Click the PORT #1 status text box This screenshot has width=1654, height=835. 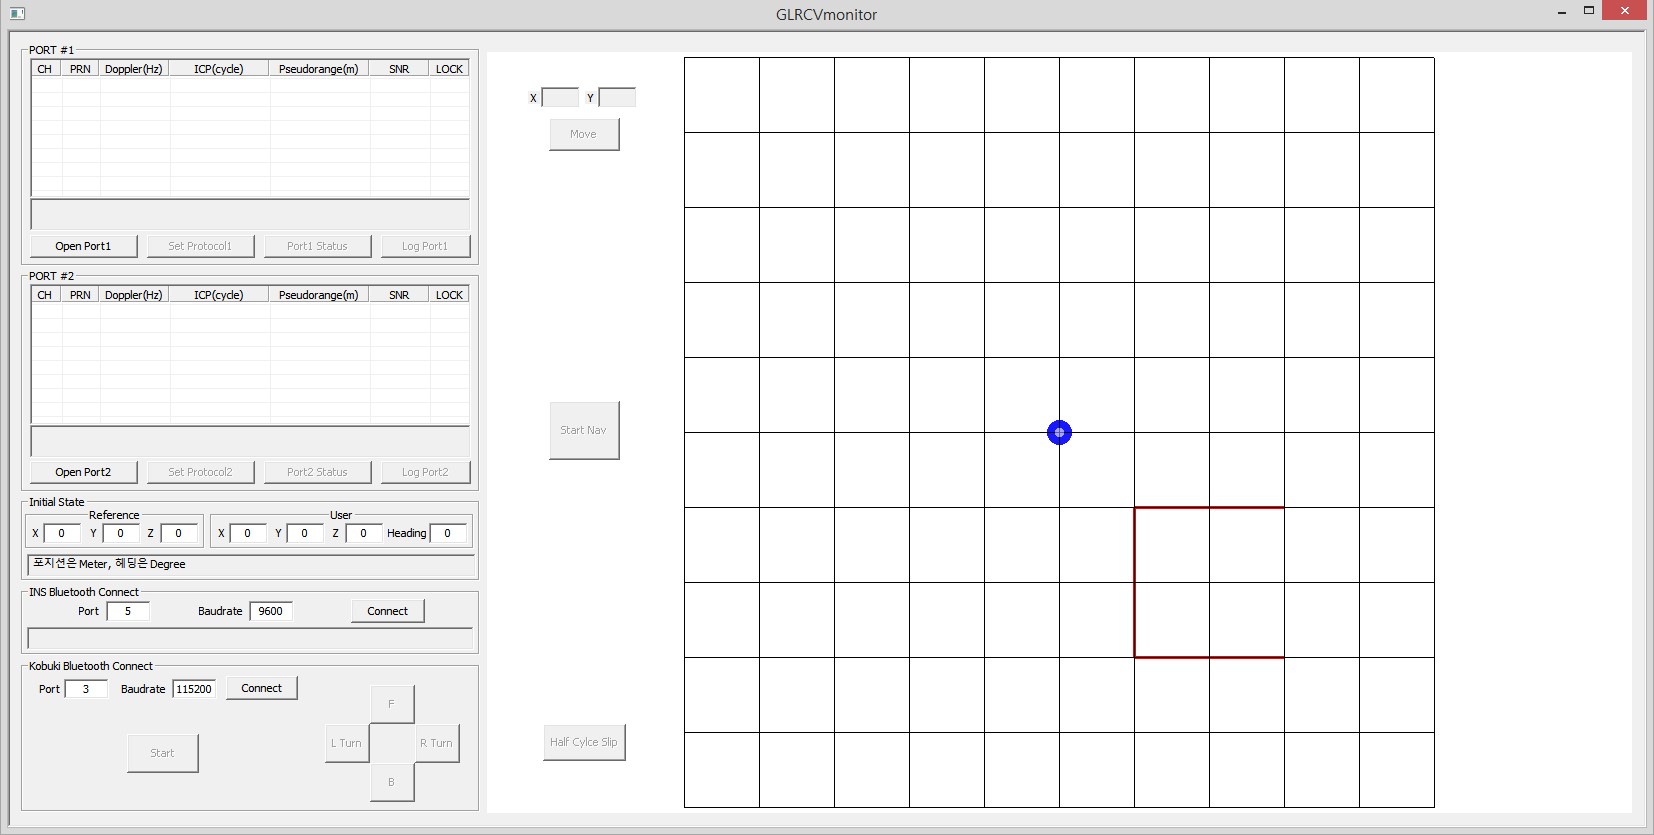click(250, 214)
